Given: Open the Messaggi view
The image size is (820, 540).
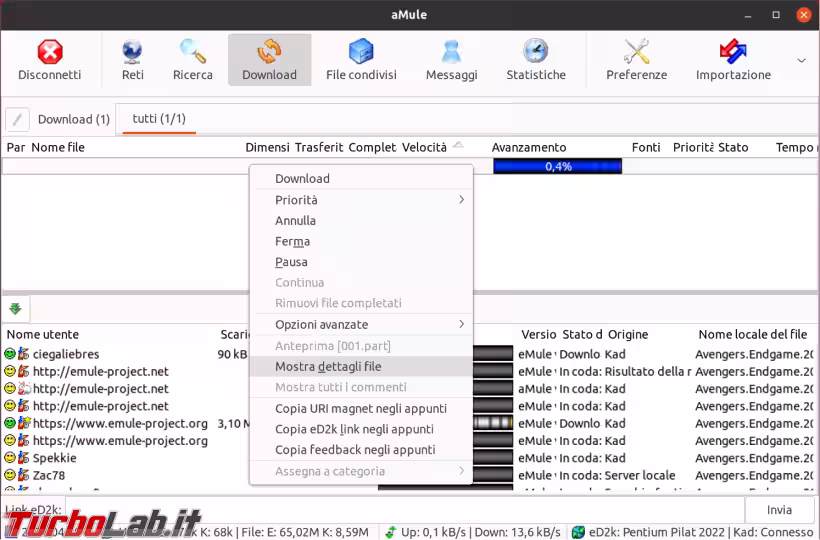Looking at the screenshot, I should [x=451, y=60].
